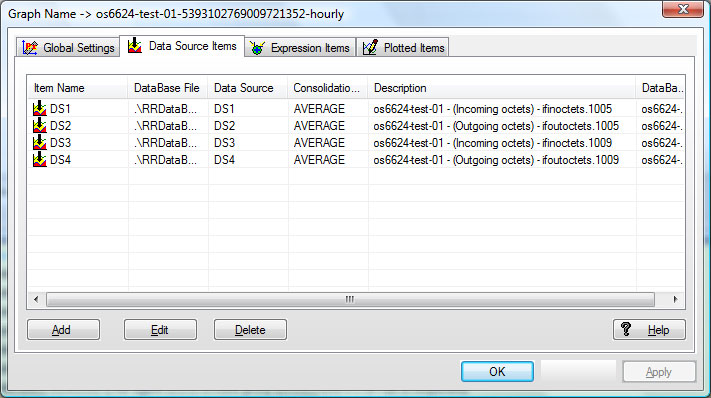Select the DS1 item name

click(60, 109)
